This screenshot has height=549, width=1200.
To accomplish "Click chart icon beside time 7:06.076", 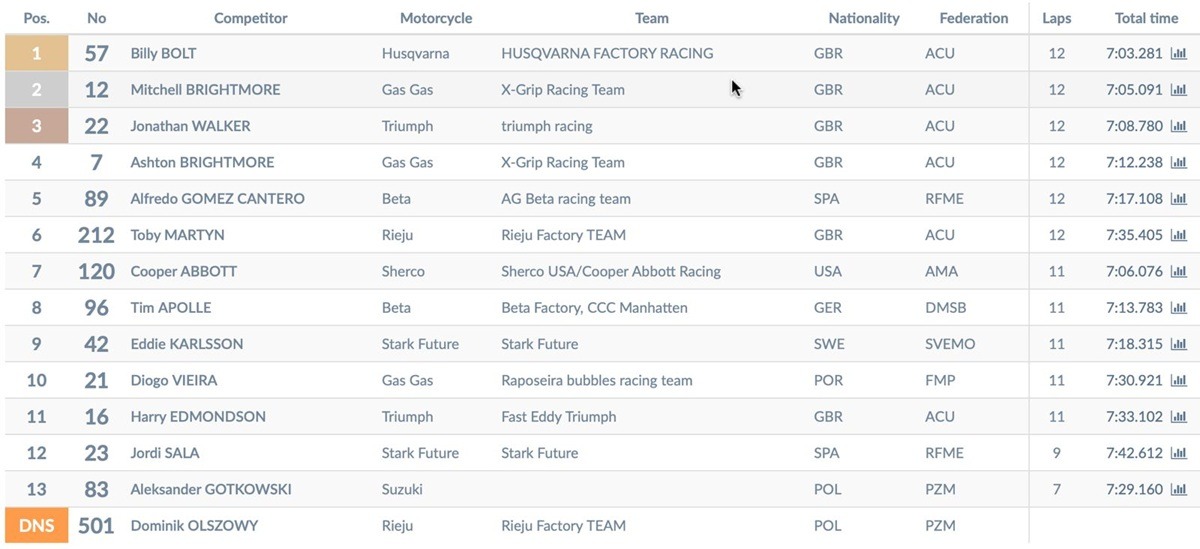I will click(1178, 272).
